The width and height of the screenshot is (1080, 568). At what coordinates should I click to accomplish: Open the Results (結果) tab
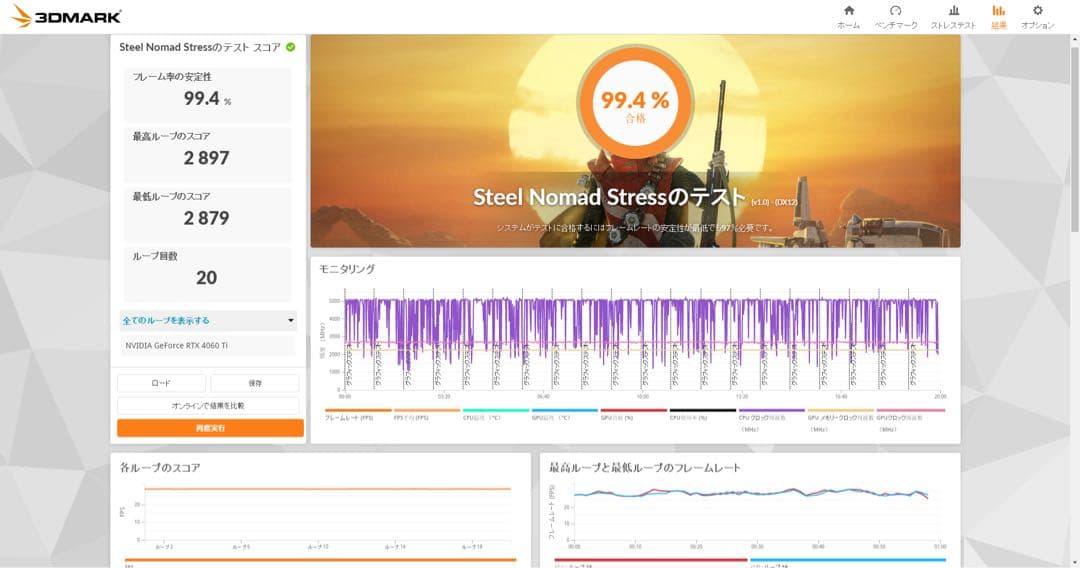tap(998, 17)
